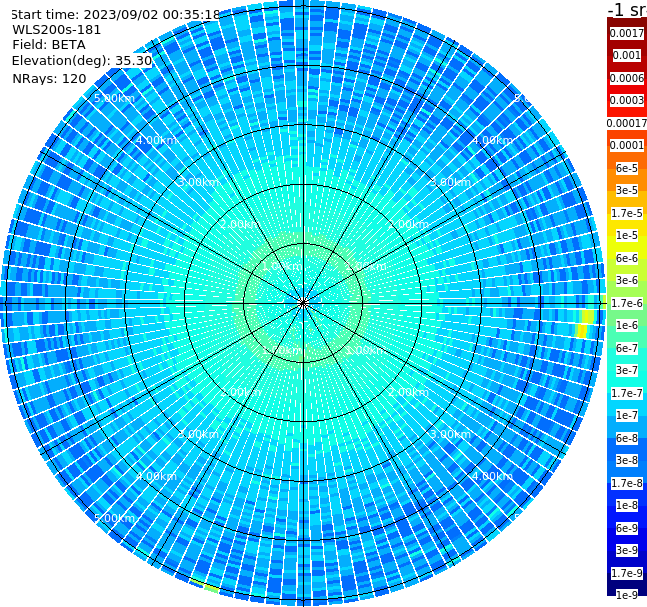
Task: Click the 6e-5 colorbar label
Action: coord(627,168)
